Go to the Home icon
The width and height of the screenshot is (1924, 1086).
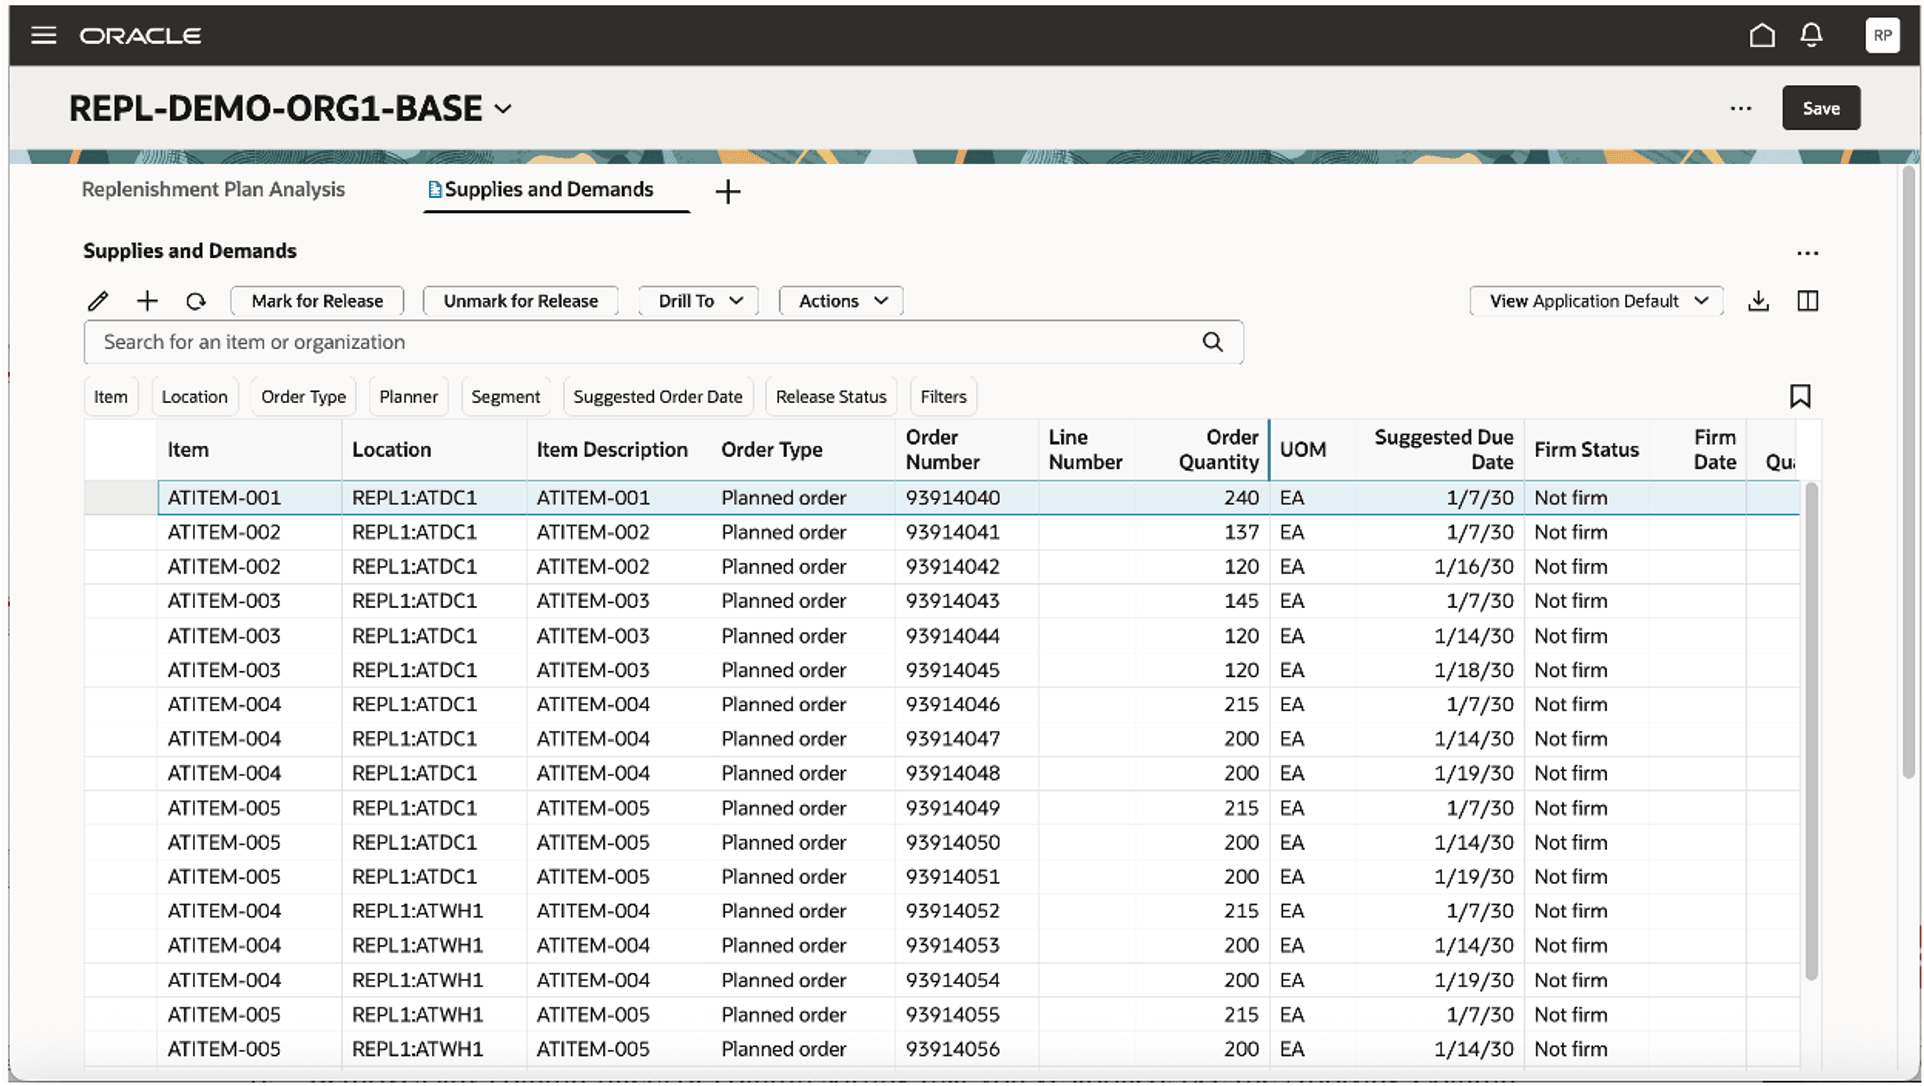1762,36
